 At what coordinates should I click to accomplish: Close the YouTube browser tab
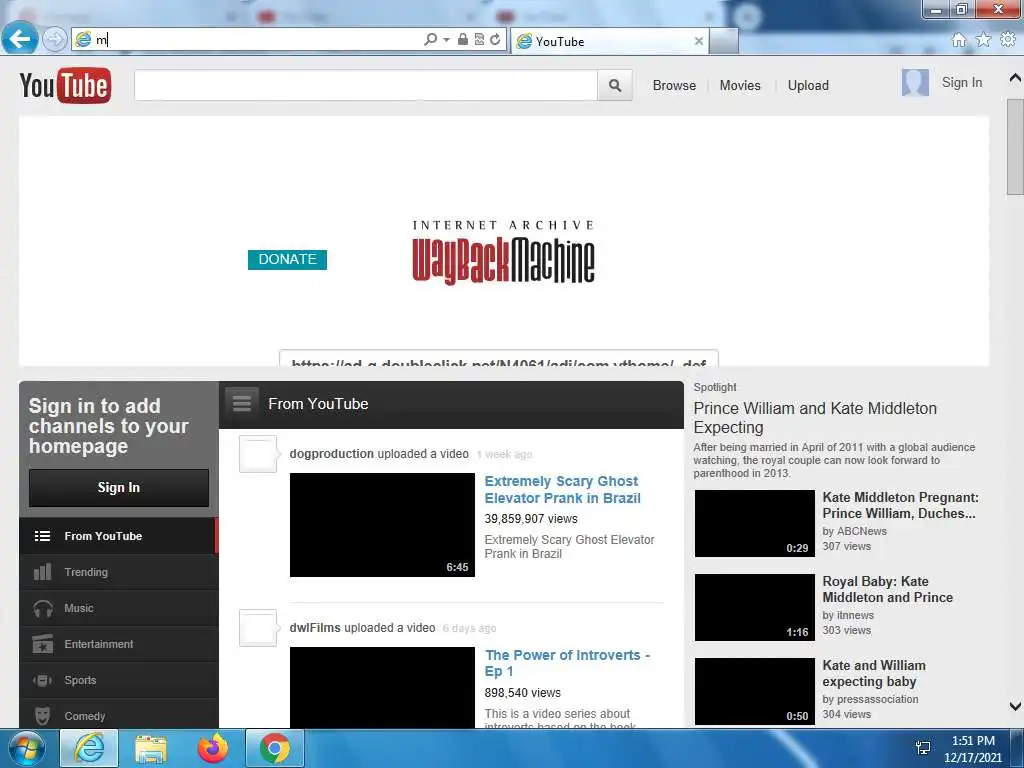698,41
